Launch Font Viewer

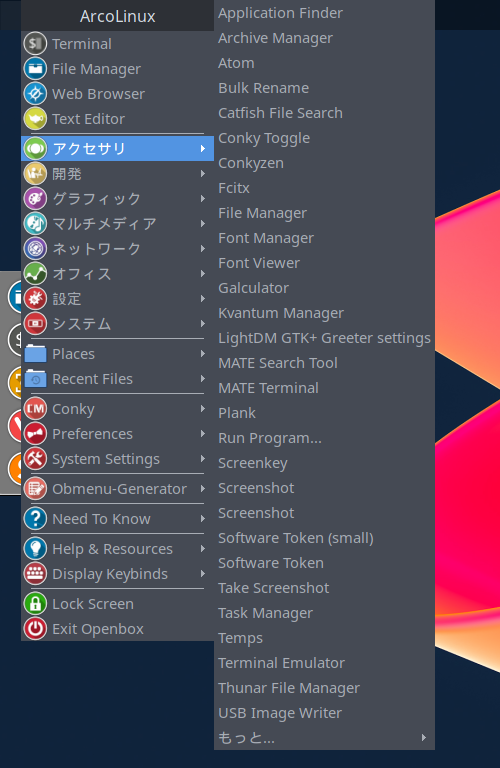pos(324,263)
